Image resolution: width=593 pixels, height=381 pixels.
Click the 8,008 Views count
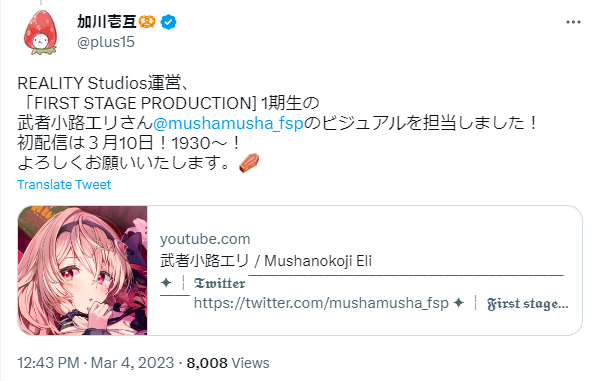point(228,363)
